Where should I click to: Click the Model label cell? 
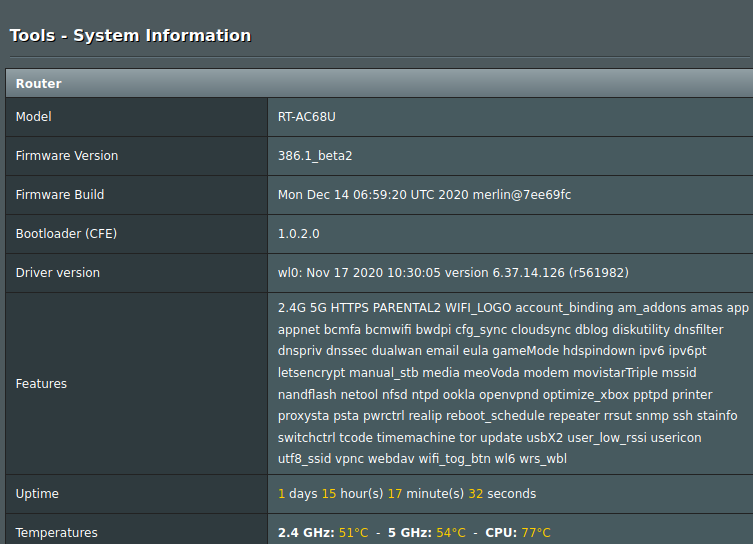(136, 117)
